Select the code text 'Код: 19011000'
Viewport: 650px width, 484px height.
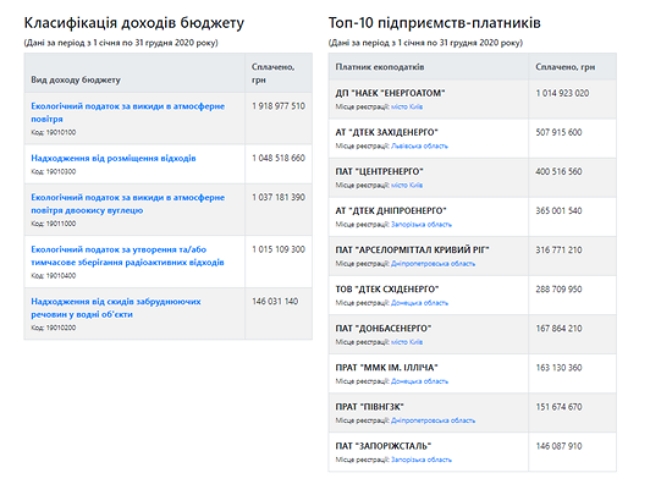click(x=53, y=224)
